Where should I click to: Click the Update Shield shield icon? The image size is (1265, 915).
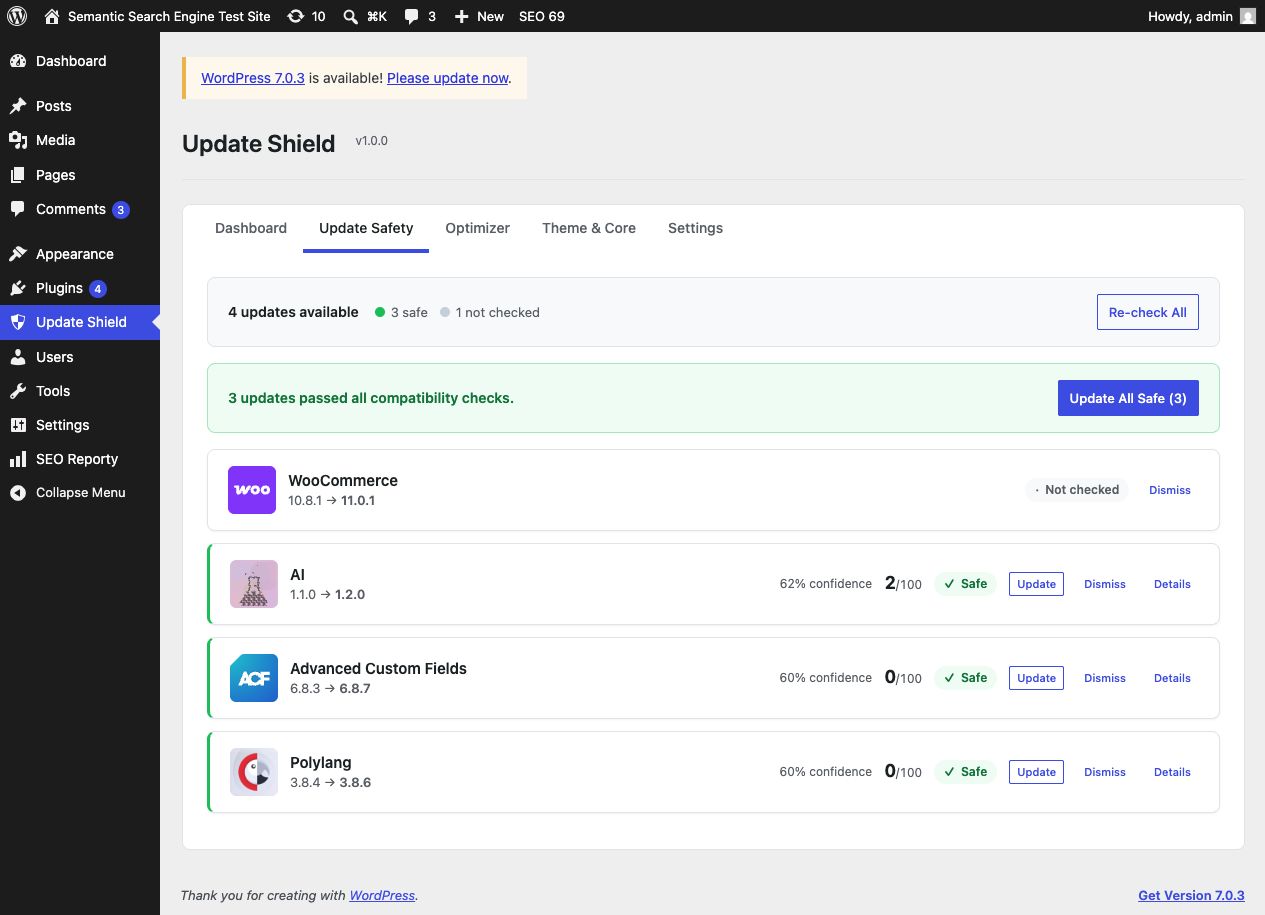[18, 322]
